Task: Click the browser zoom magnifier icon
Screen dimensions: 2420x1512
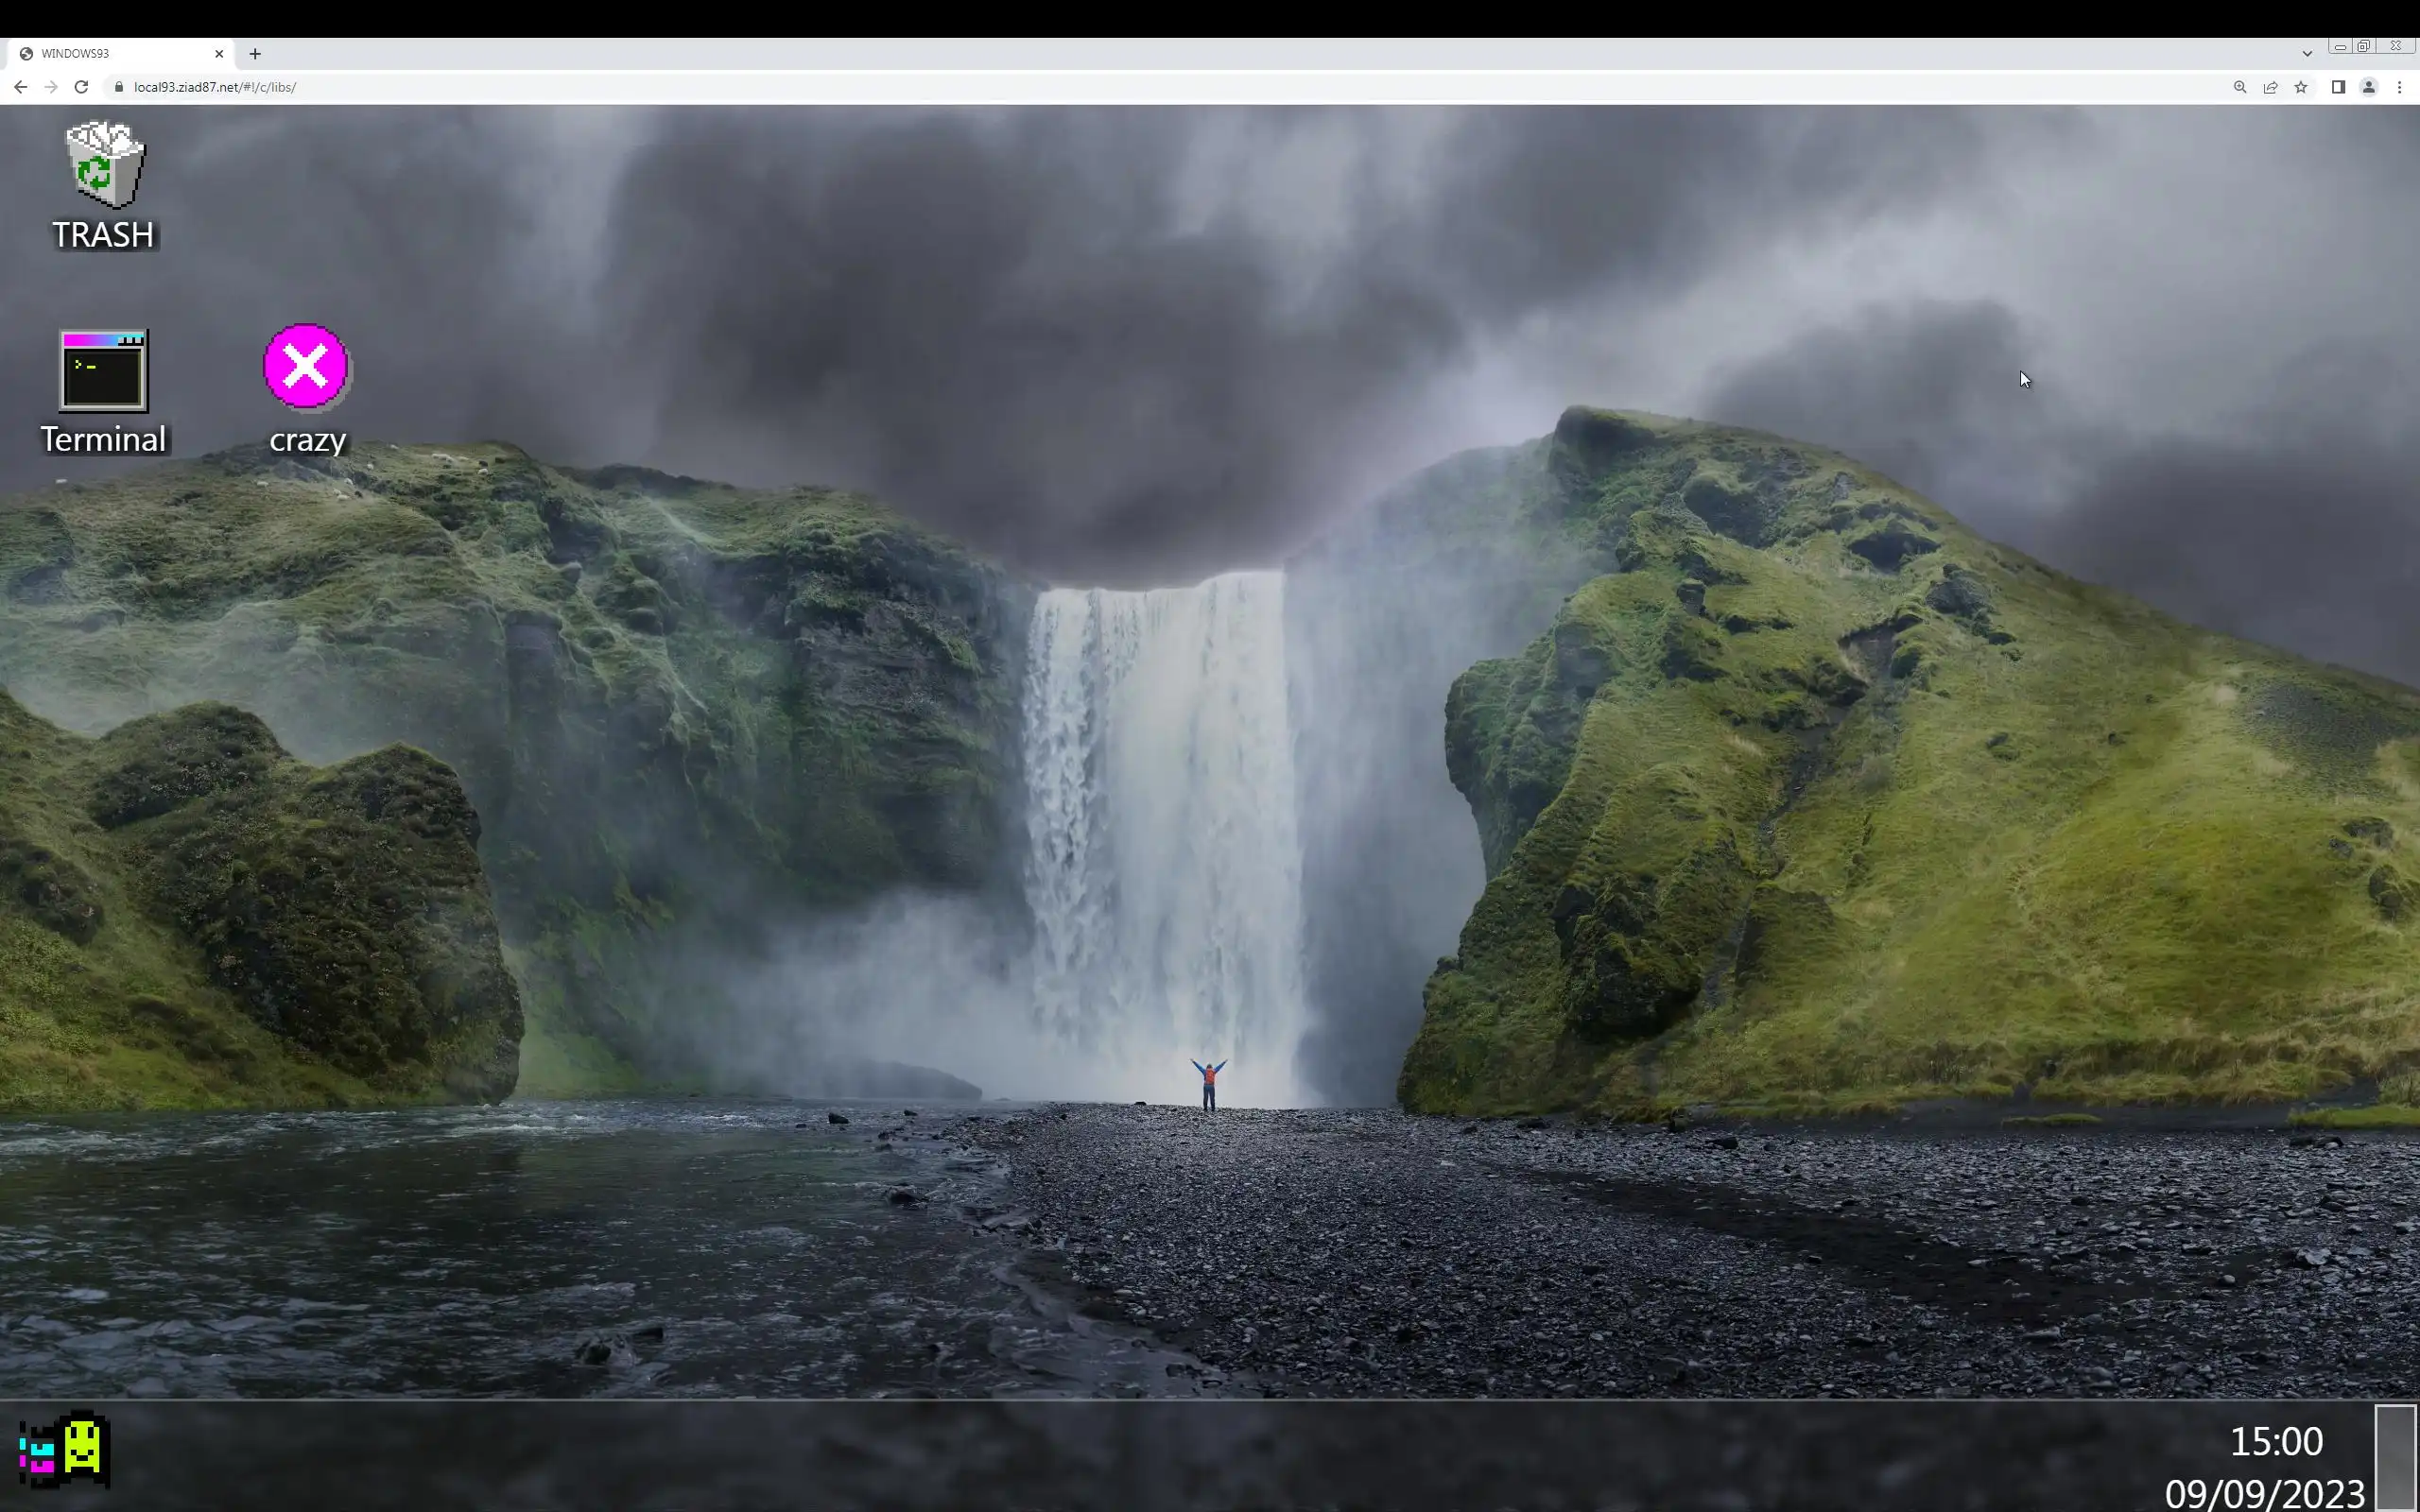Action: tap(2240, 87)
